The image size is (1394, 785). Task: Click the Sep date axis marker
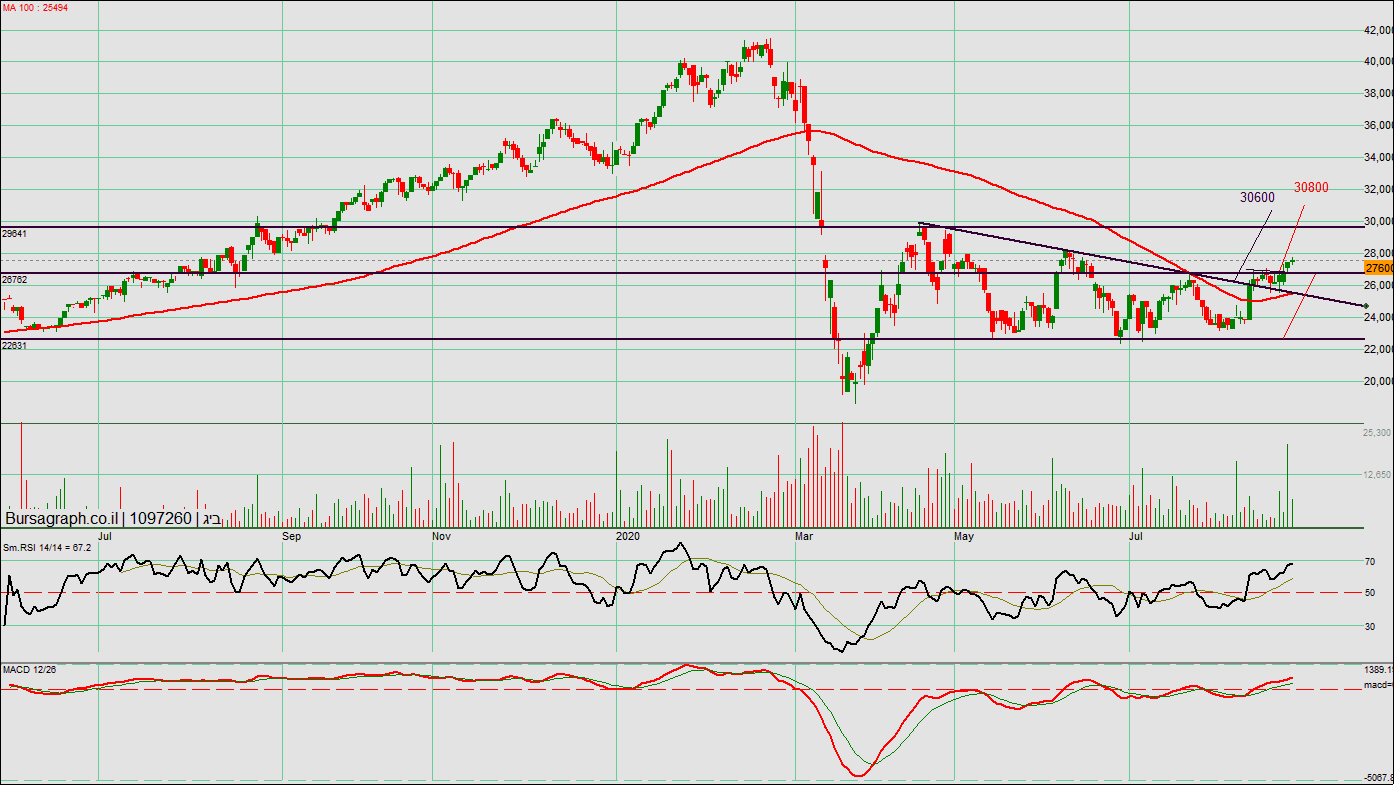(292, 537)
